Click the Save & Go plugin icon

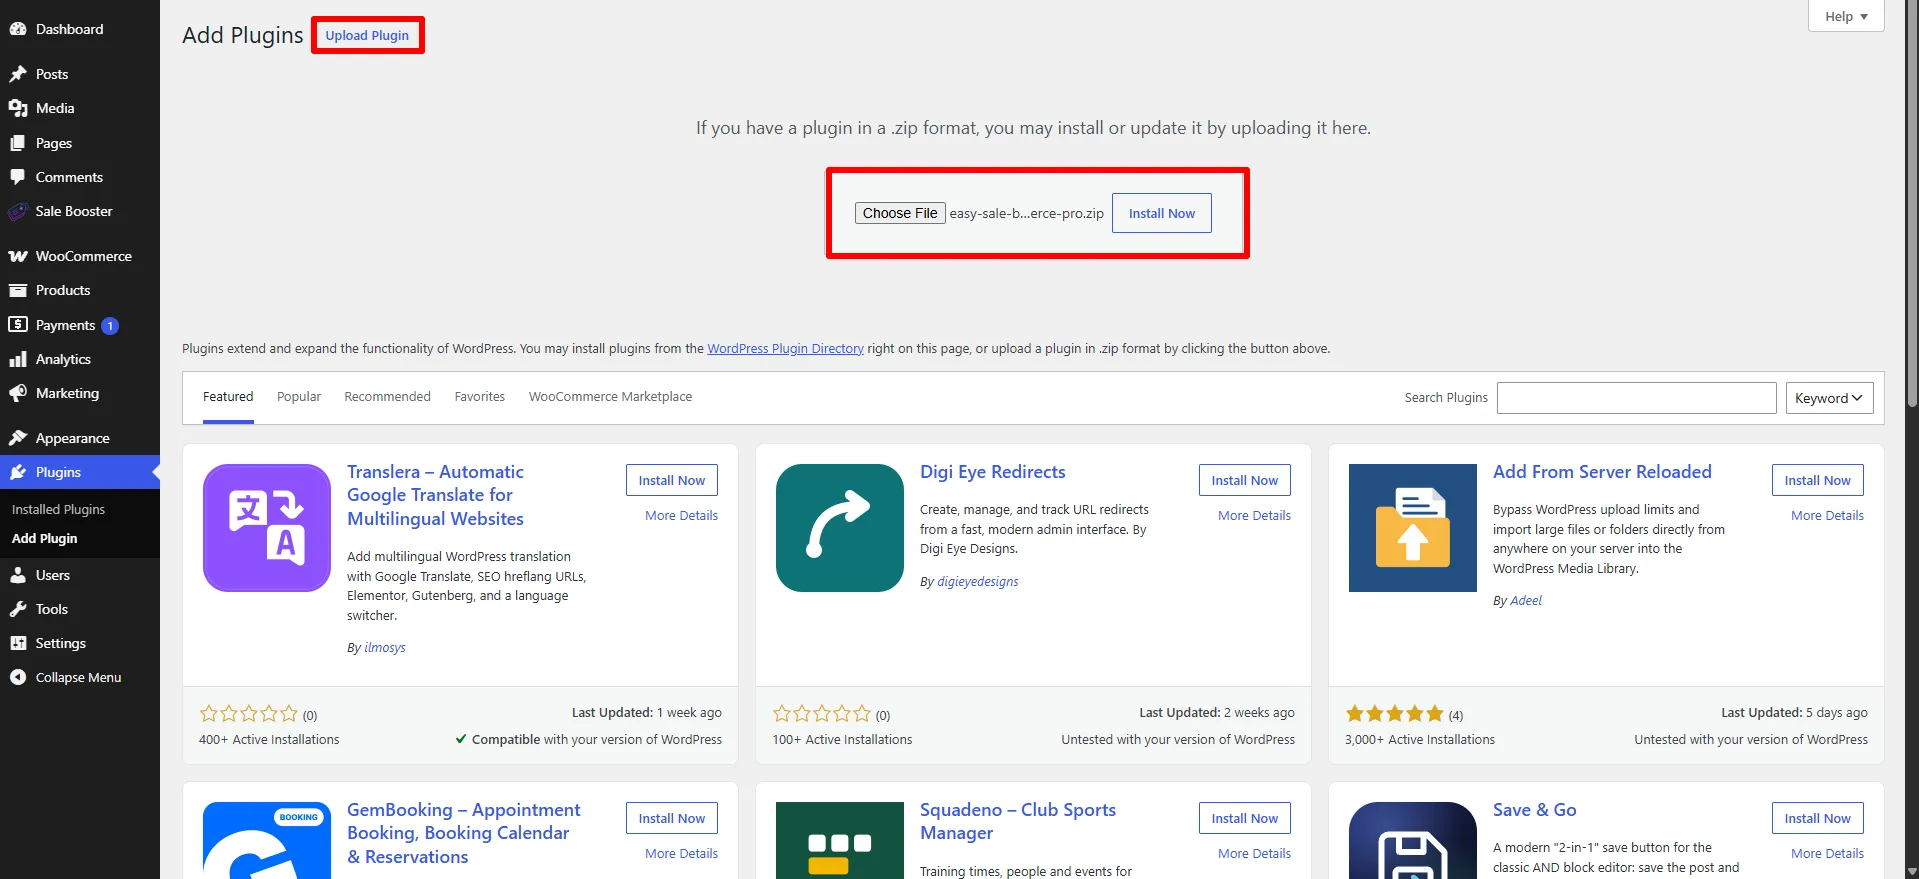(x=1413, y=840)
